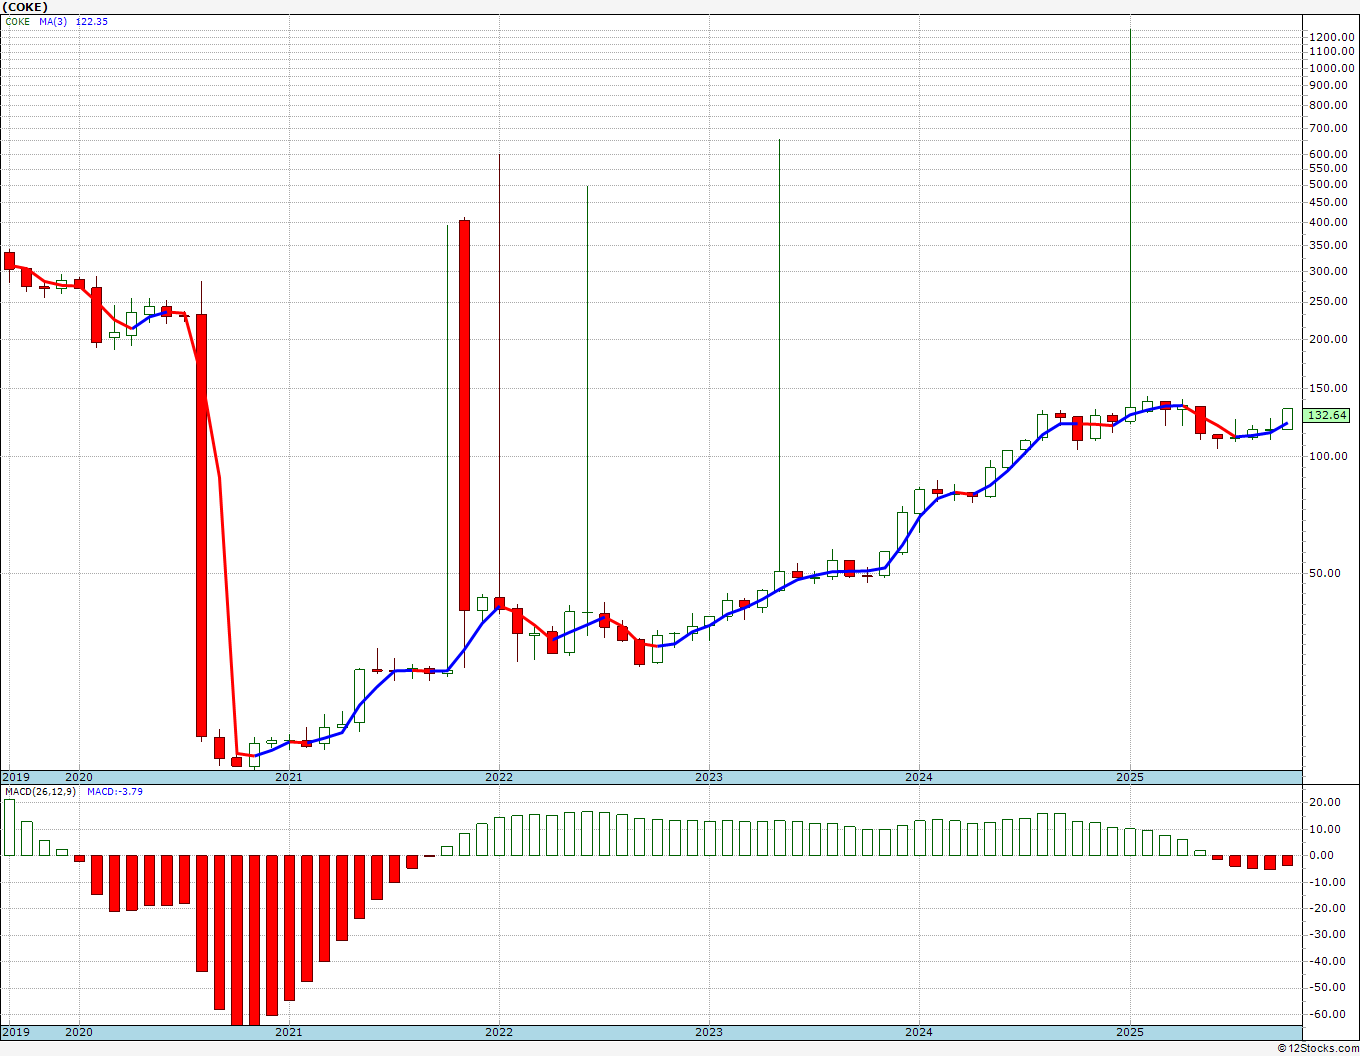
Task: Click the -30.00 MACD axis label
Action: (1326, 934)
